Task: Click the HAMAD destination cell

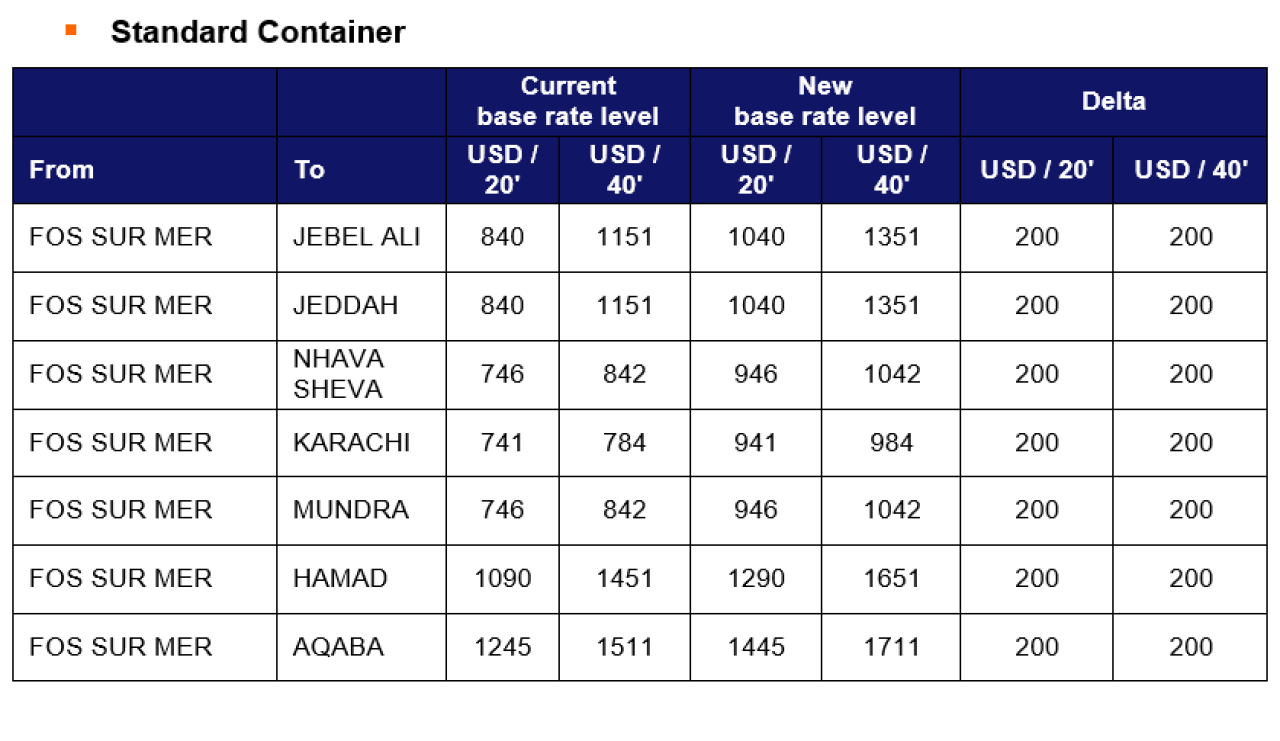Action: (361, 578)
